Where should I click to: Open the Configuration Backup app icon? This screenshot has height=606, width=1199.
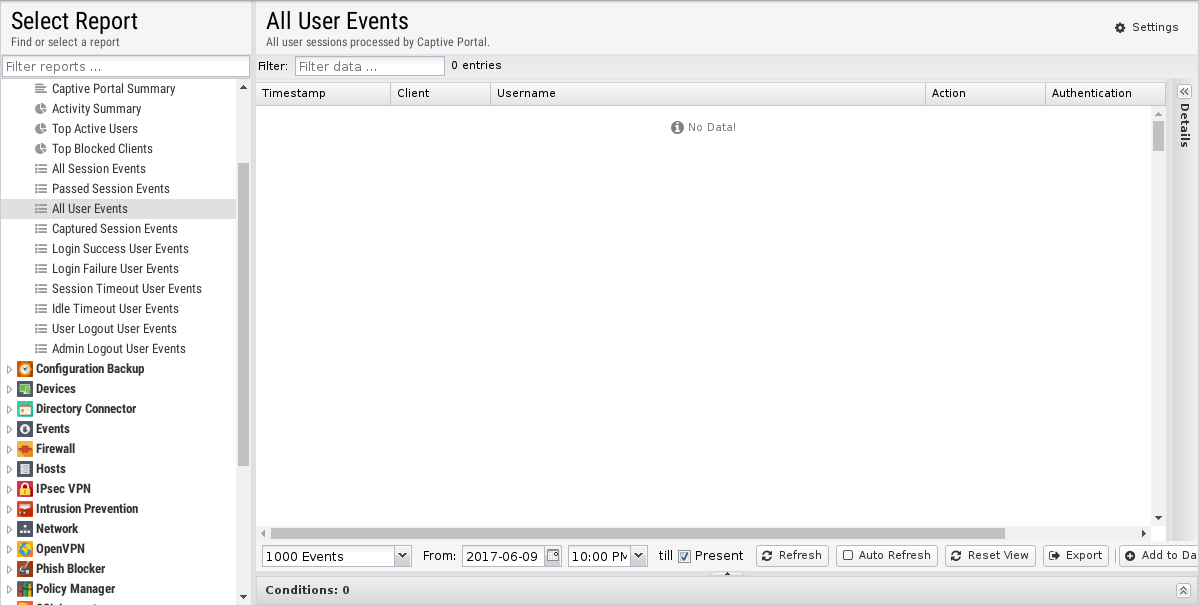[x=25, y=369]
